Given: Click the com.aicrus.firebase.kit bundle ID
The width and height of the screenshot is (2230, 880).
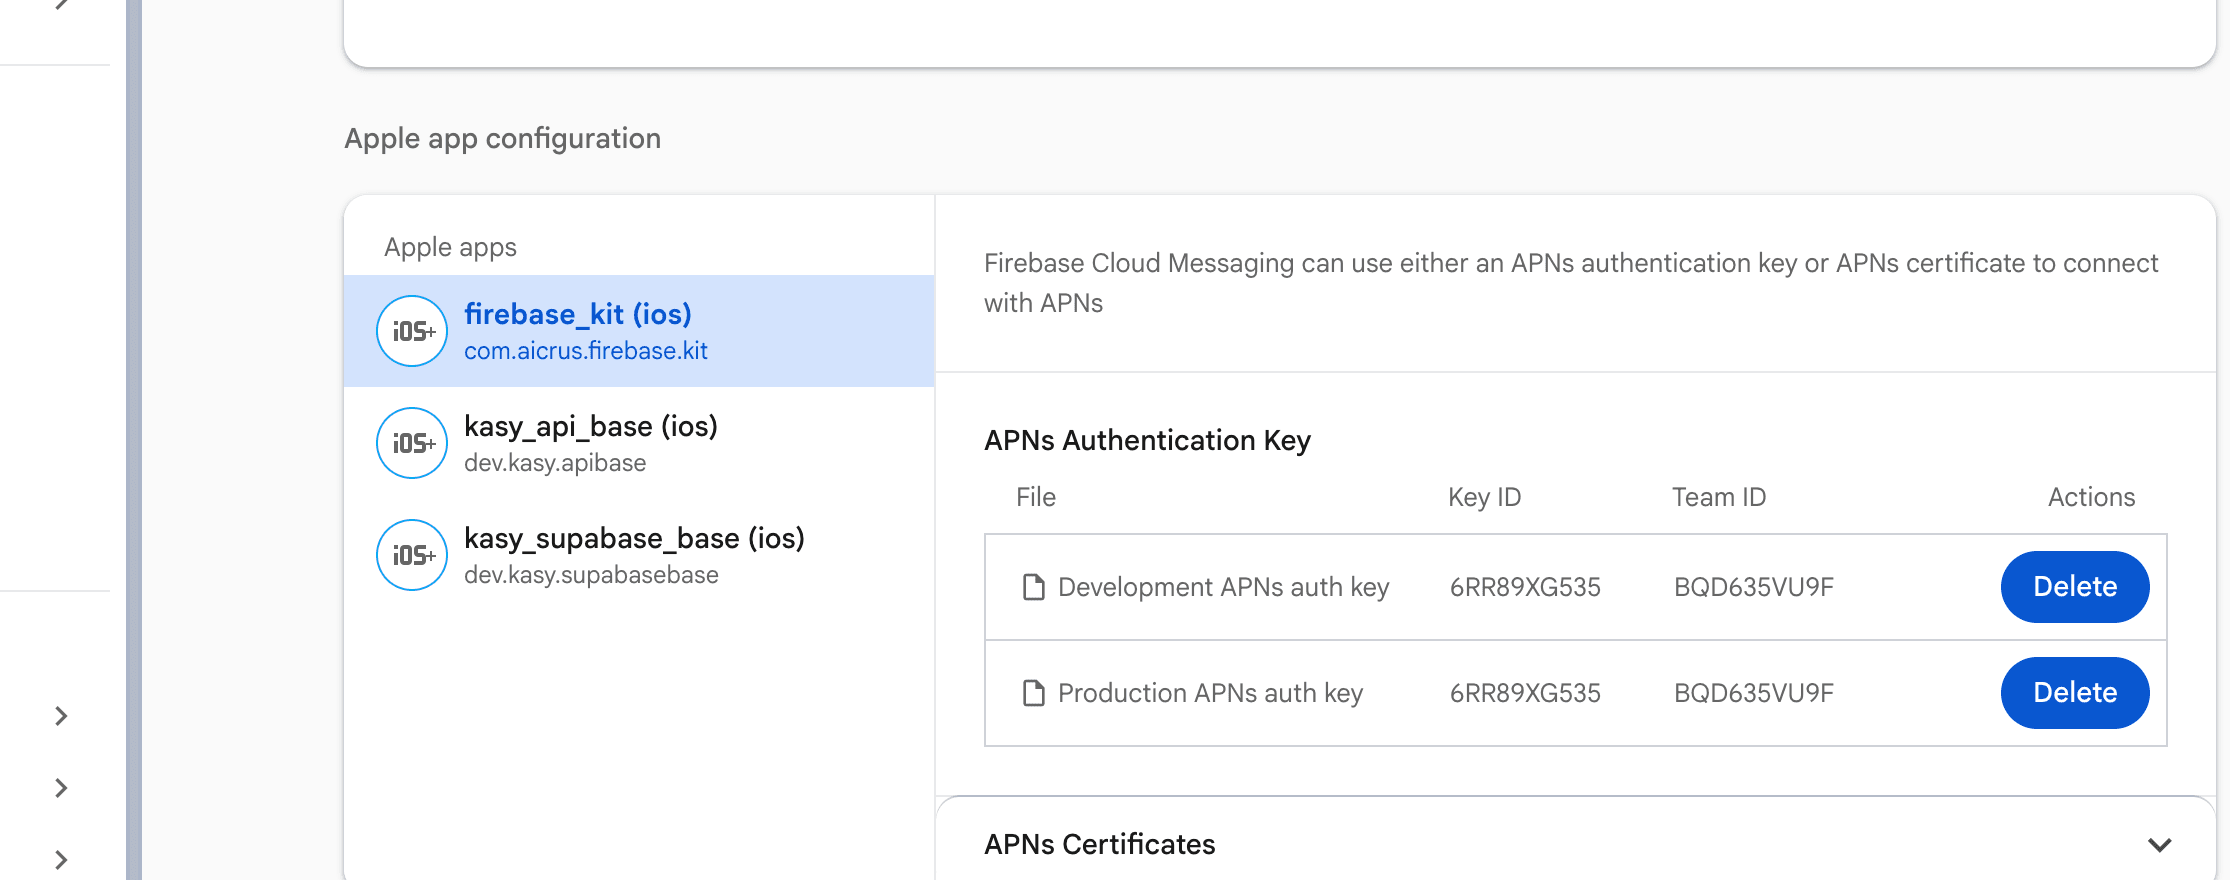Looking at the screenshot, I should pyautogui.click(x=586, y=351).
